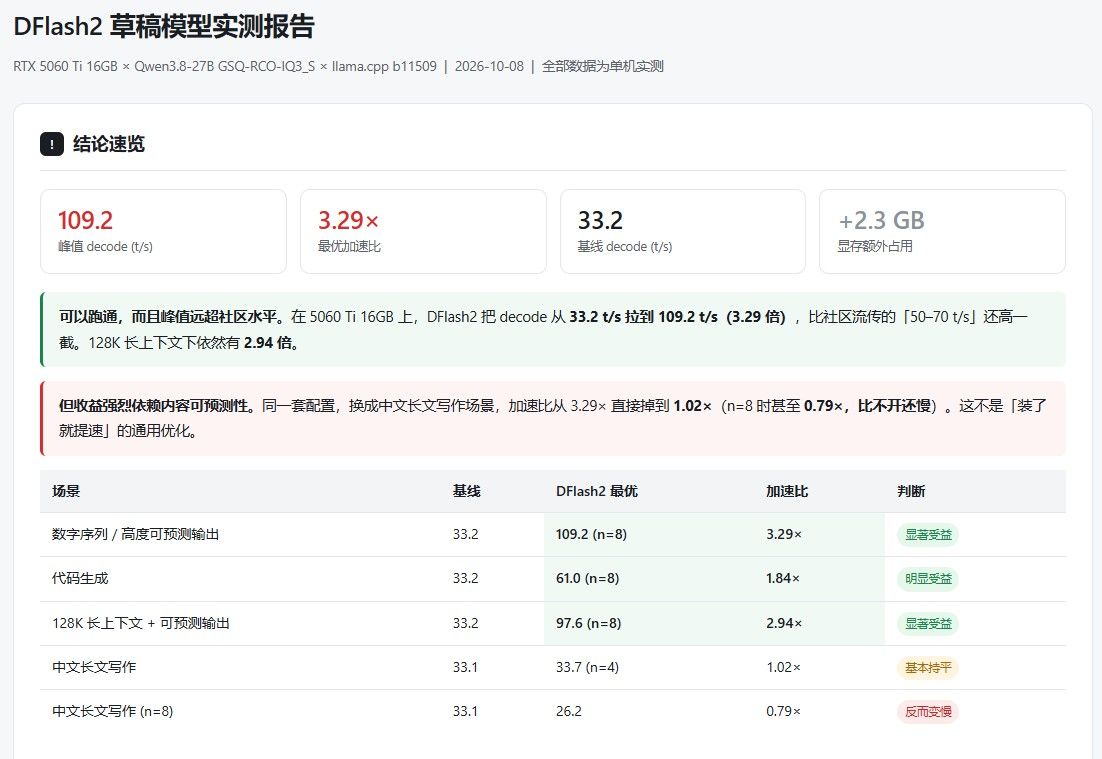
Task: Click the 结论速览 section heading
Action: [x=109, y=144]
